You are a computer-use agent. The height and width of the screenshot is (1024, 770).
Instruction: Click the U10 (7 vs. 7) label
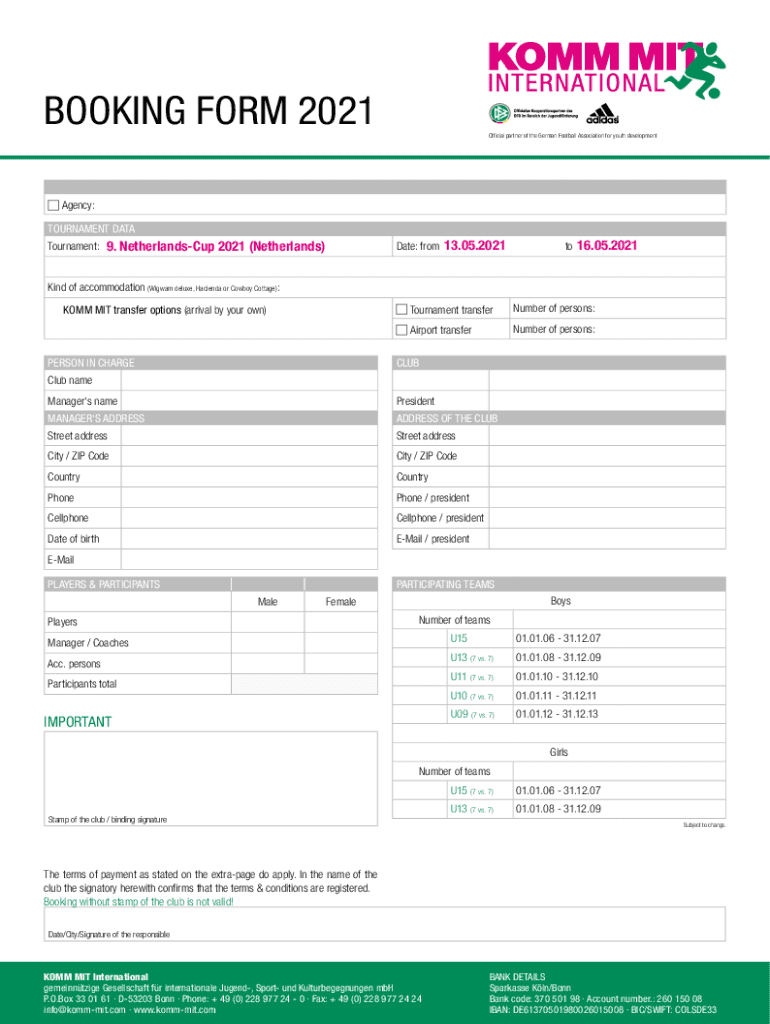pyautogui.click(x=472, y=696)
